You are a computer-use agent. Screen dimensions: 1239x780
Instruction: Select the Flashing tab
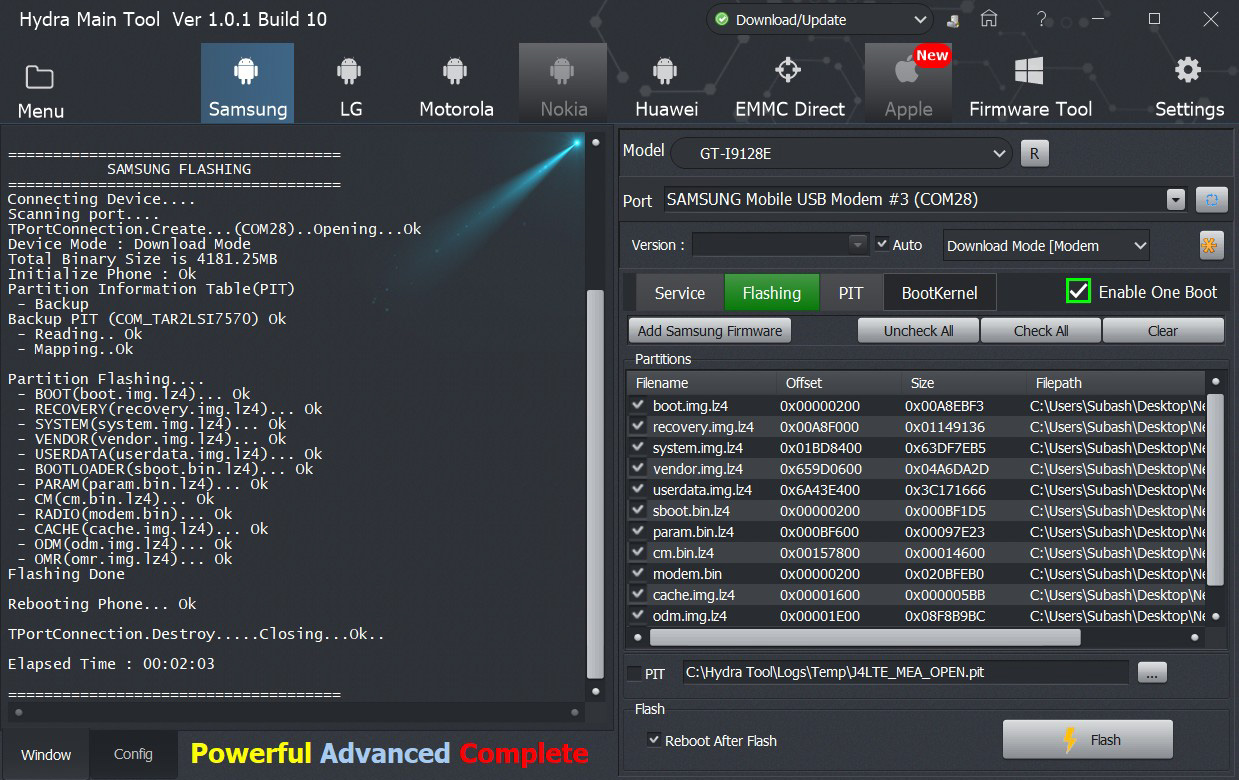771,293
